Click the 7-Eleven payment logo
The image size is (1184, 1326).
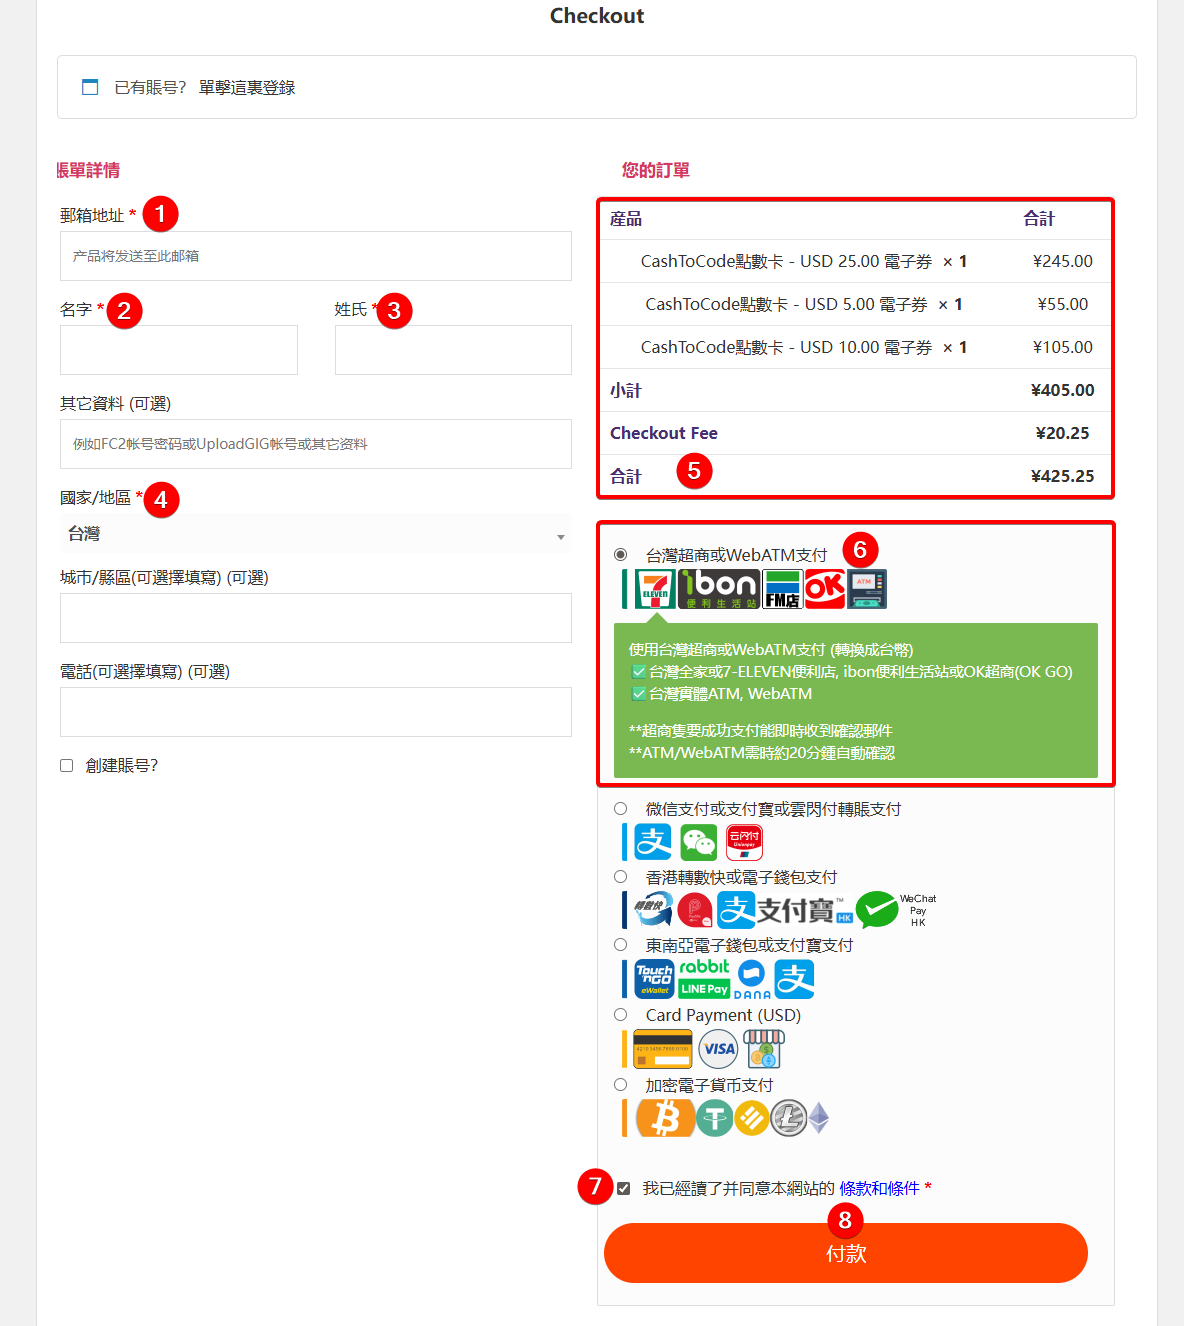(x=655, y=589)
